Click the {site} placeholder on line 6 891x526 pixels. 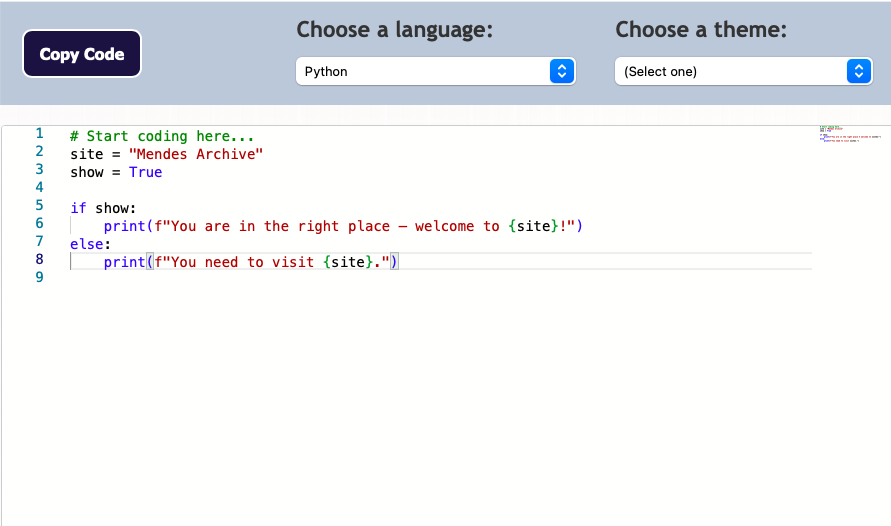[533, 226]
